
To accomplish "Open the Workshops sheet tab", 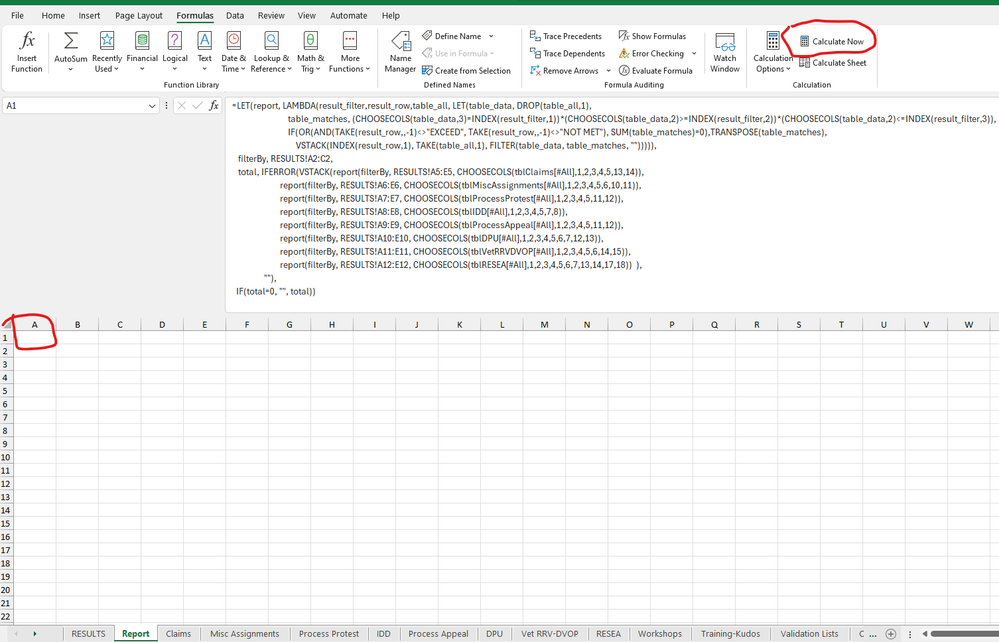I will tap(660, 634).
